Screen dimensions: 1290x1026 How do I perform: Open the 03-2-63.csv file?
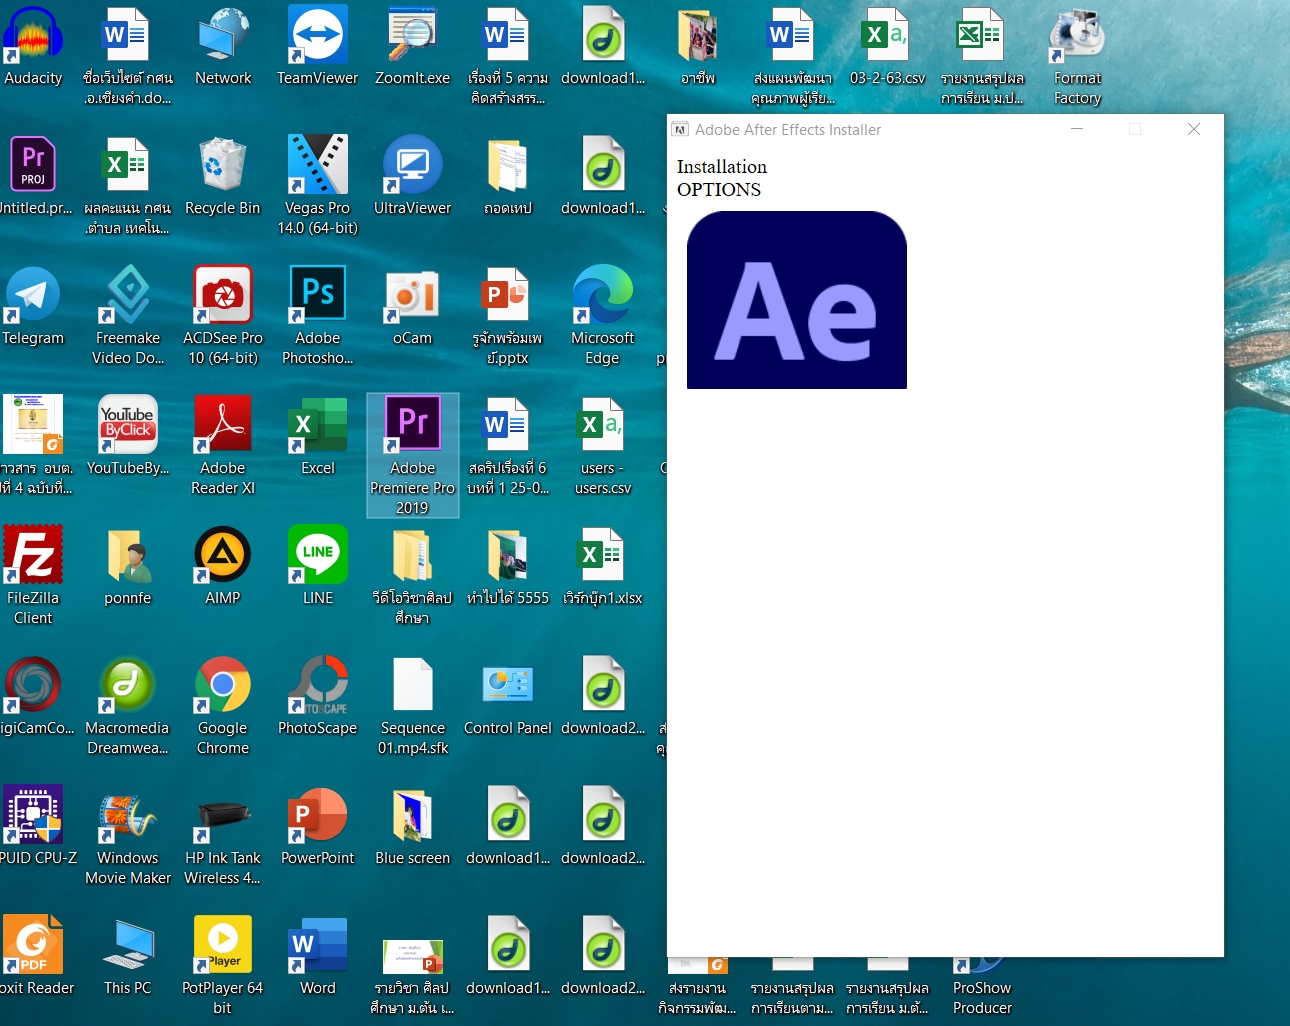pos(887,46)
